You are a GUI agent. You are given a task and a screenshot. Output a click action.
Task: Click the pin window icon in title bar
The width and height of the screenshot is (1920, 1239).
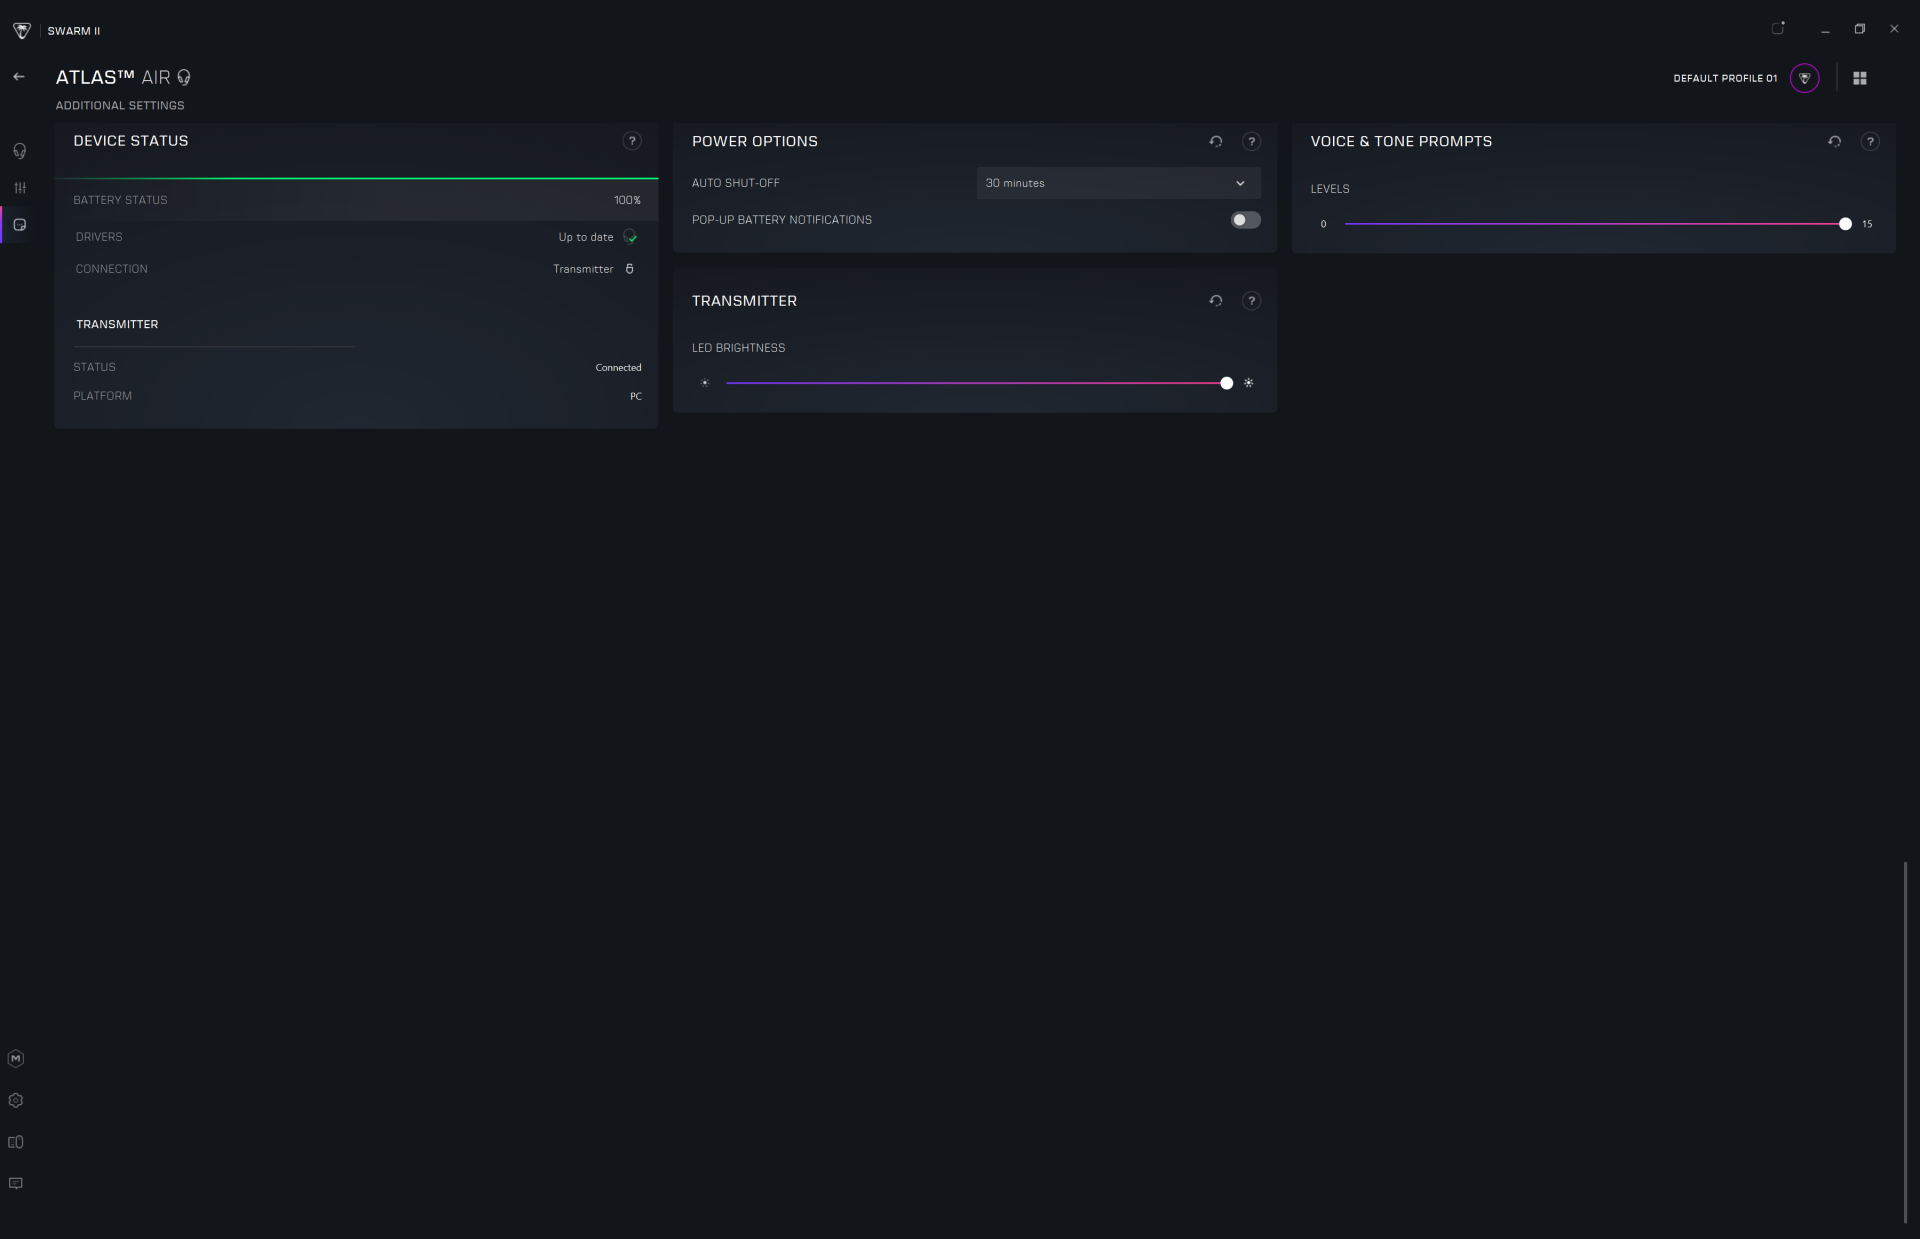(x=1778, y=29)
